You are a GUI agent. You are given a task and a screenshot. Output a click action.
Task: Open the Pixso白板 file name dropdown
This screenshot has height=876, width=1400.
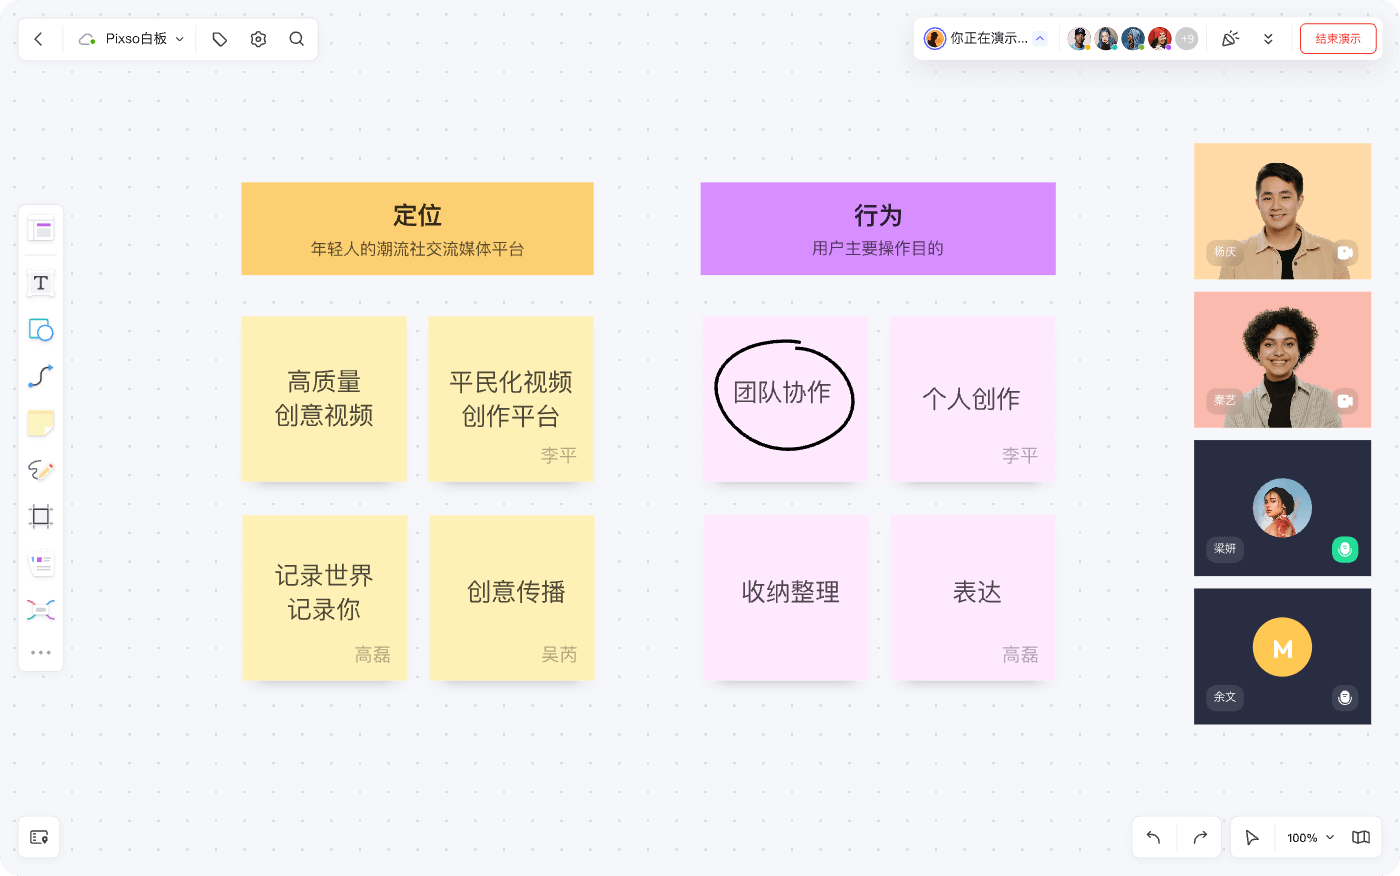coord(178,39)
